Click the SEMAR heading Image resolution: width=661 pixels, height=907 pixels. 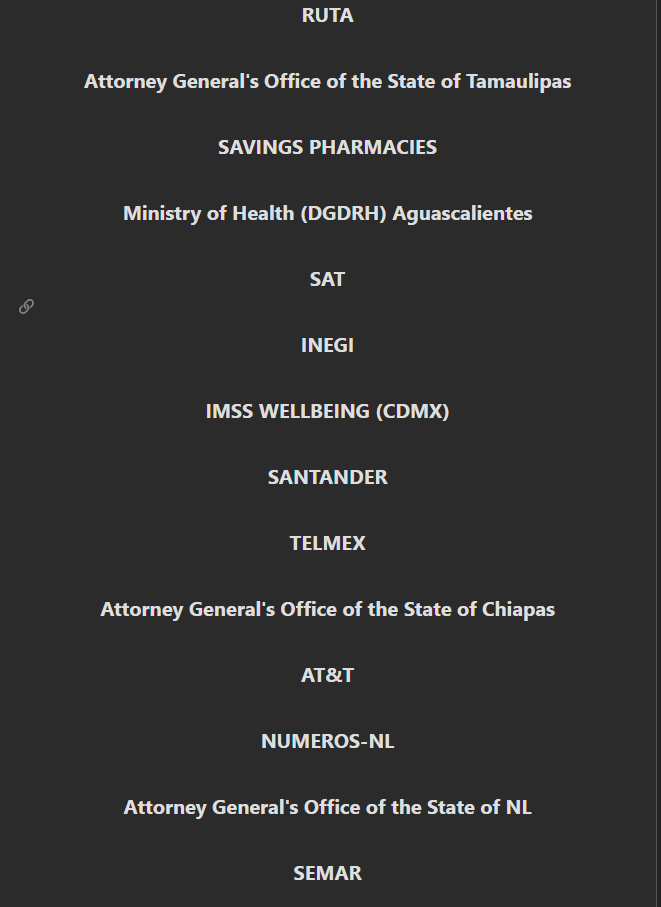click(x=327, y=873)
